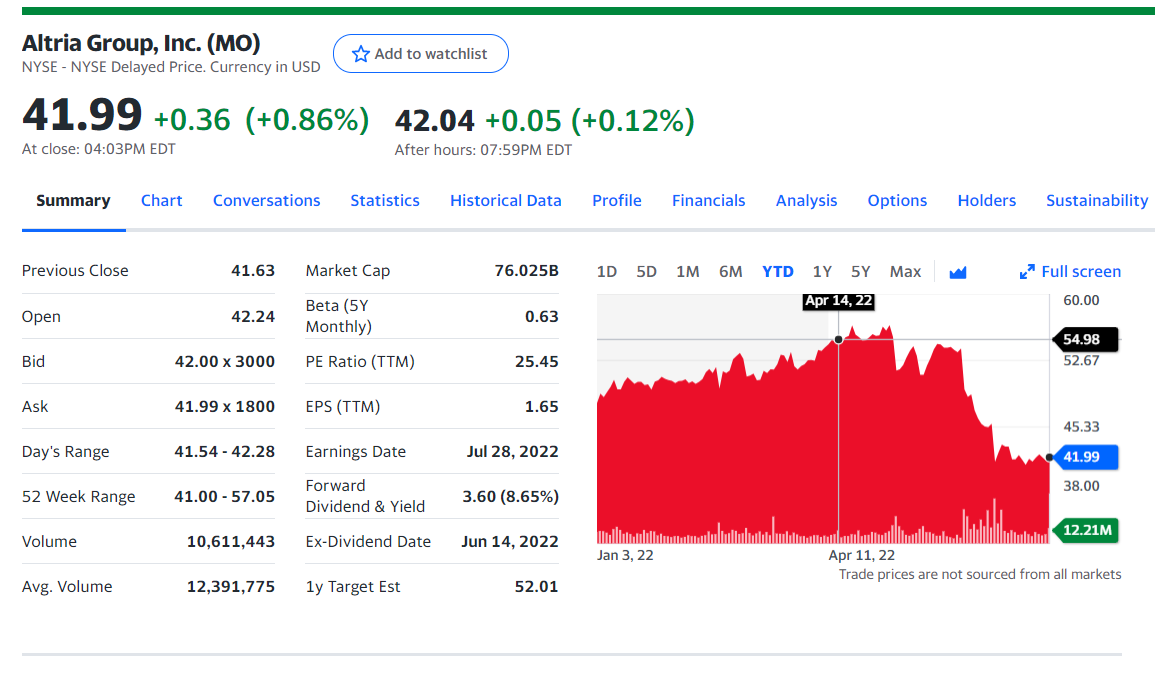Image resolution: width=1155 pixels, height=675 pixels.
Task: Click dividend yield 3.60 (8.65%)
Action: tap(510, 497)
